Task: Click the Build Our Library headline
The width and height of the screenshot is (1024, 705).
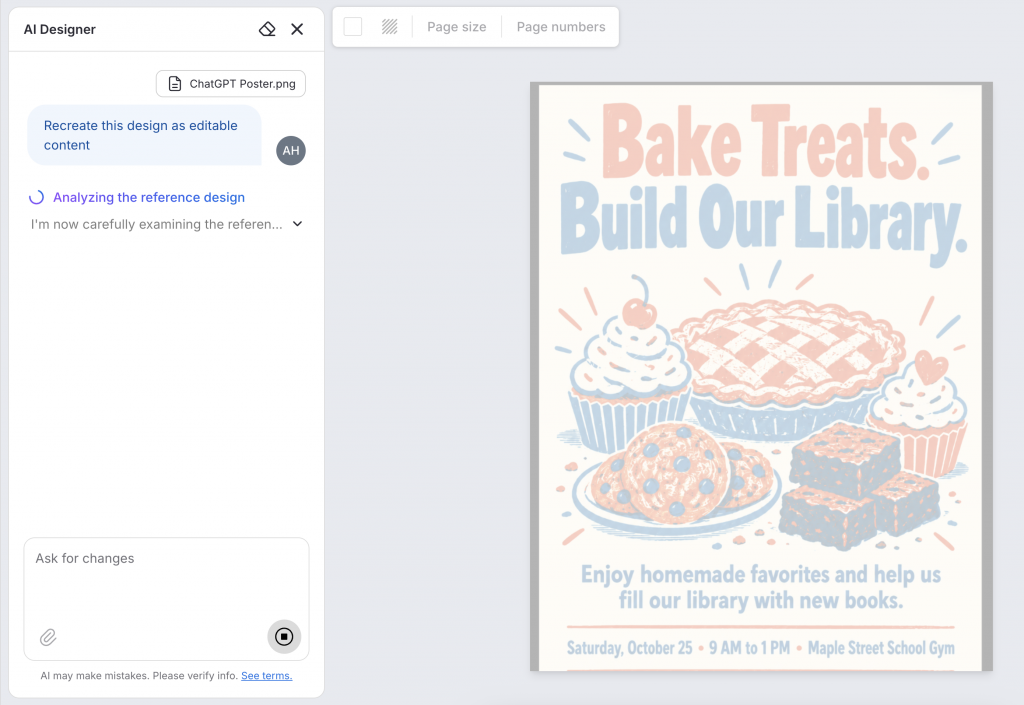Action: tap(763, 224)
